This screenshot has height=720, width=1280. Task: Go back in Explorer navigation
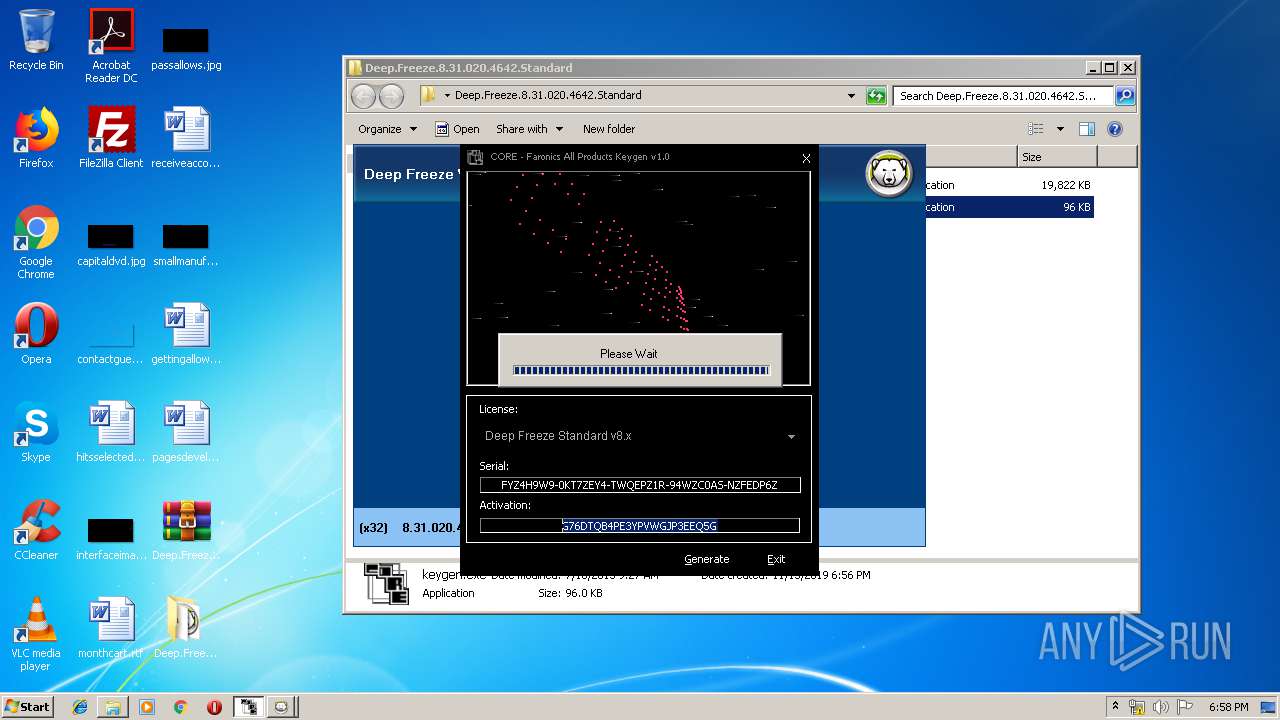click(x=364, y=96)
